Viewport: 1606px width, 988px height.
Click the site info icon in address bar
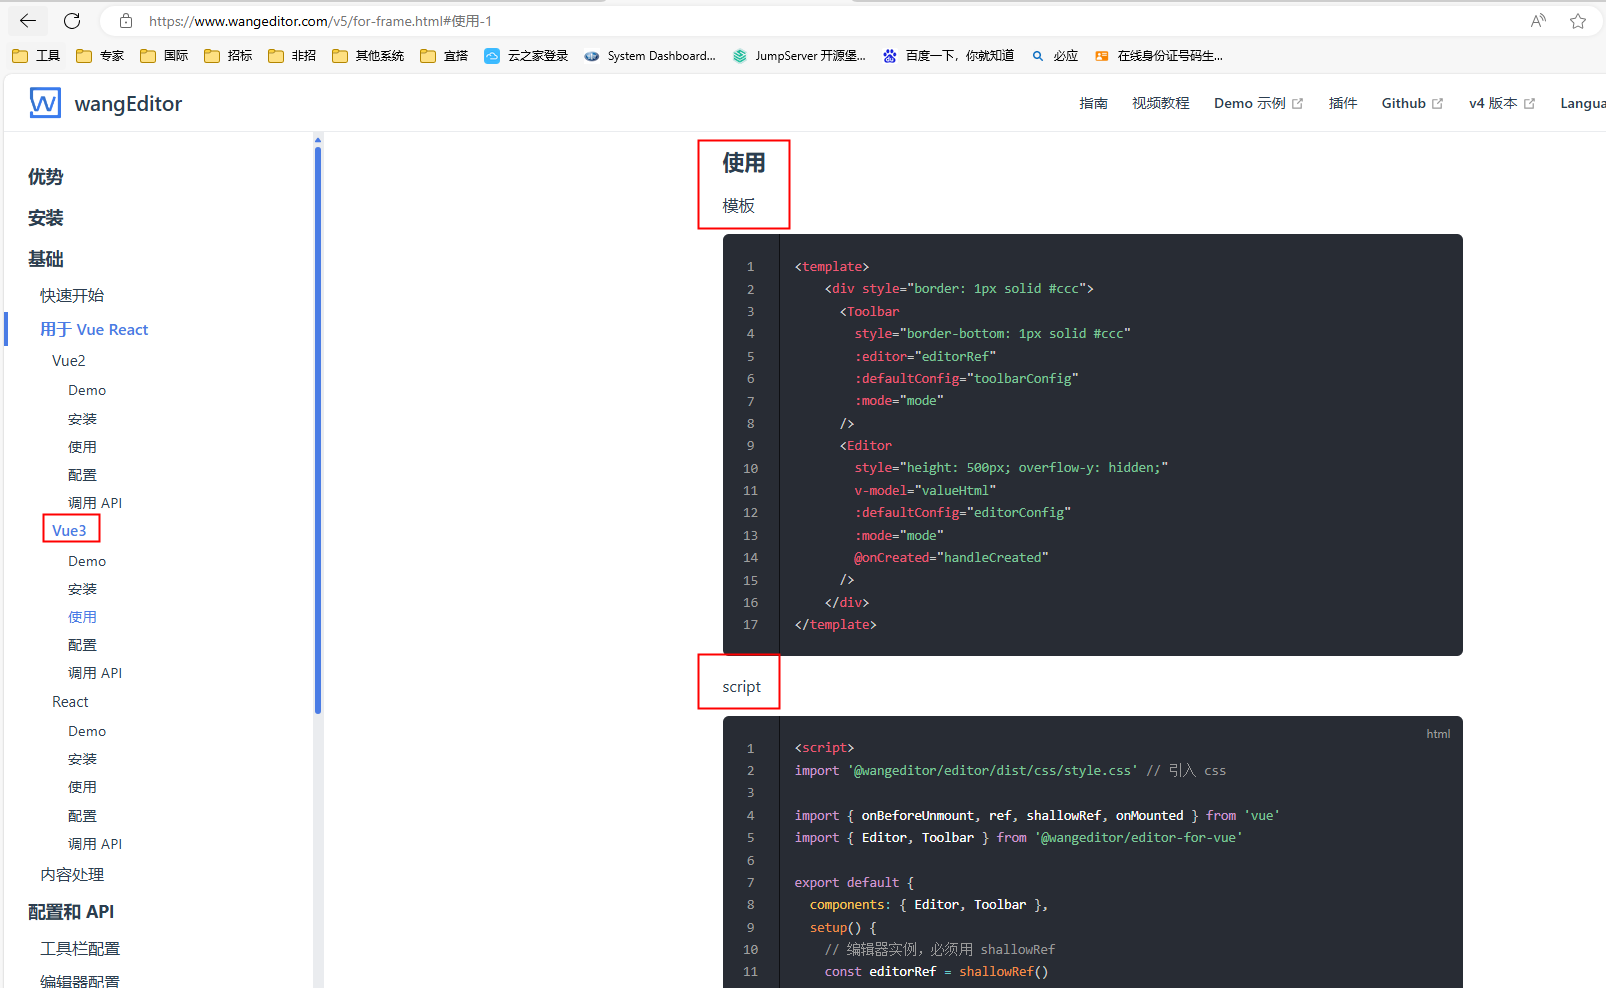[x=124, y=20]
